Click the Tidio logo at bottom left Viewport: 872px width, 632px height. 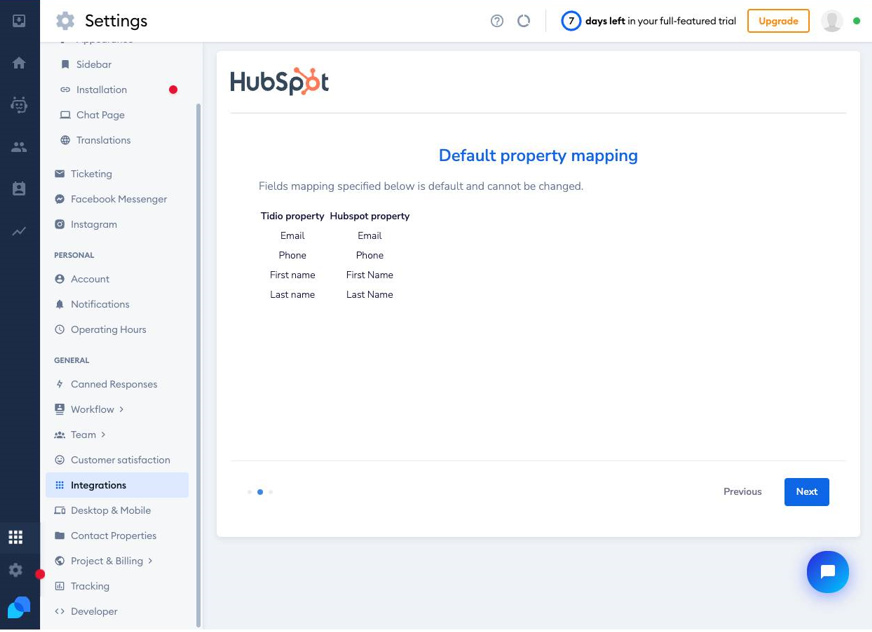point(19,607)
